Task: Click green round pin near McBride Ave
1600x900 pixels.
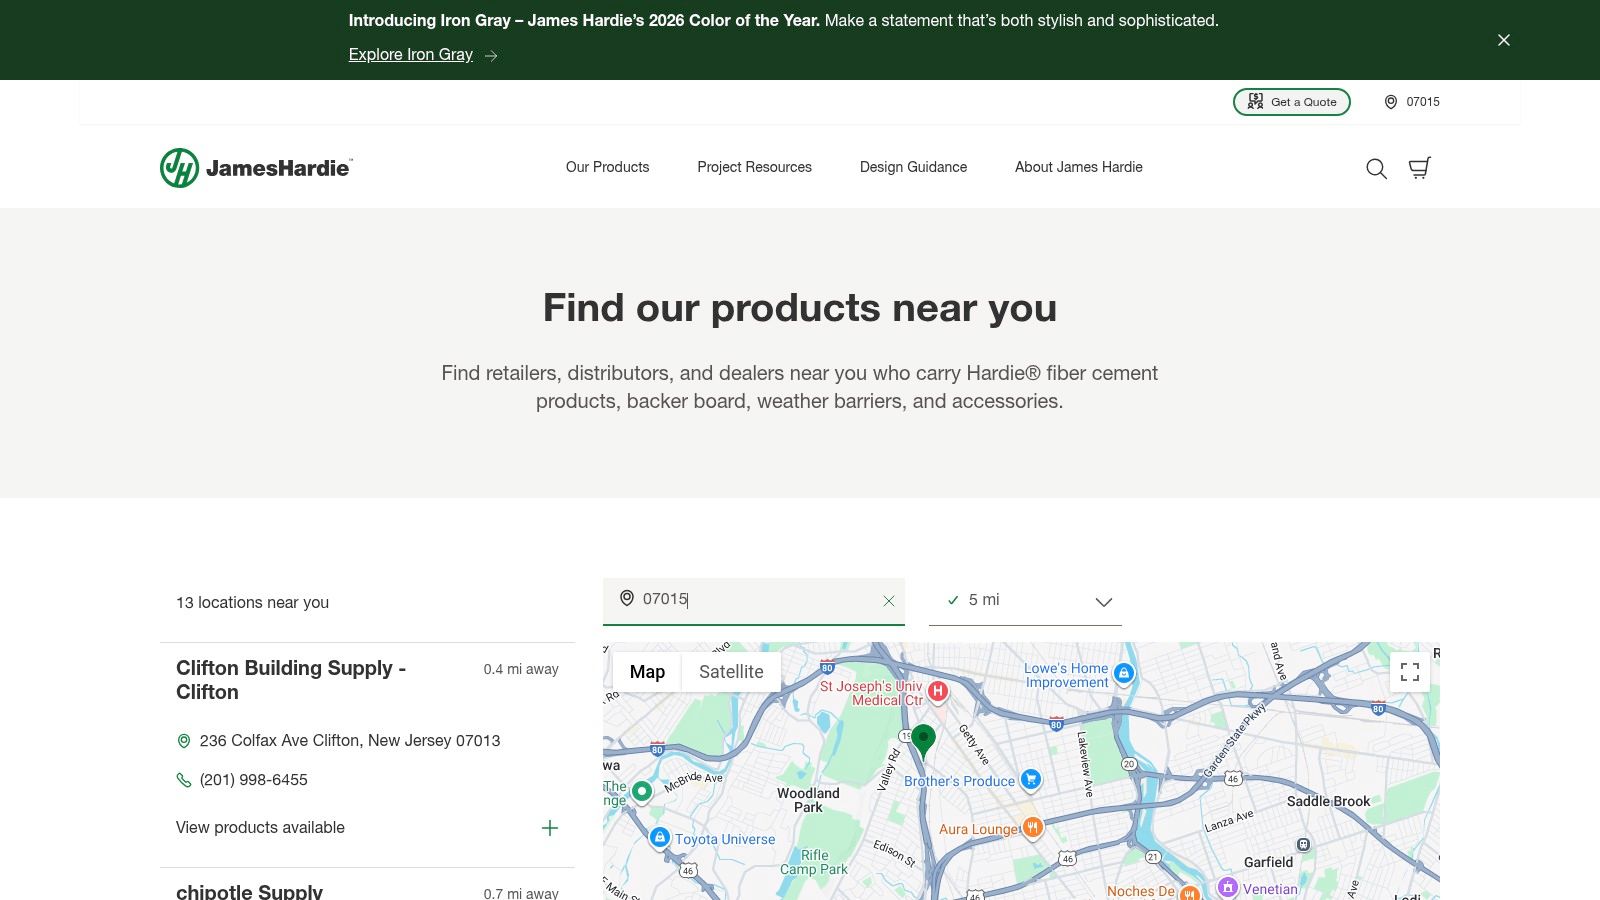Action: point(642,792)
